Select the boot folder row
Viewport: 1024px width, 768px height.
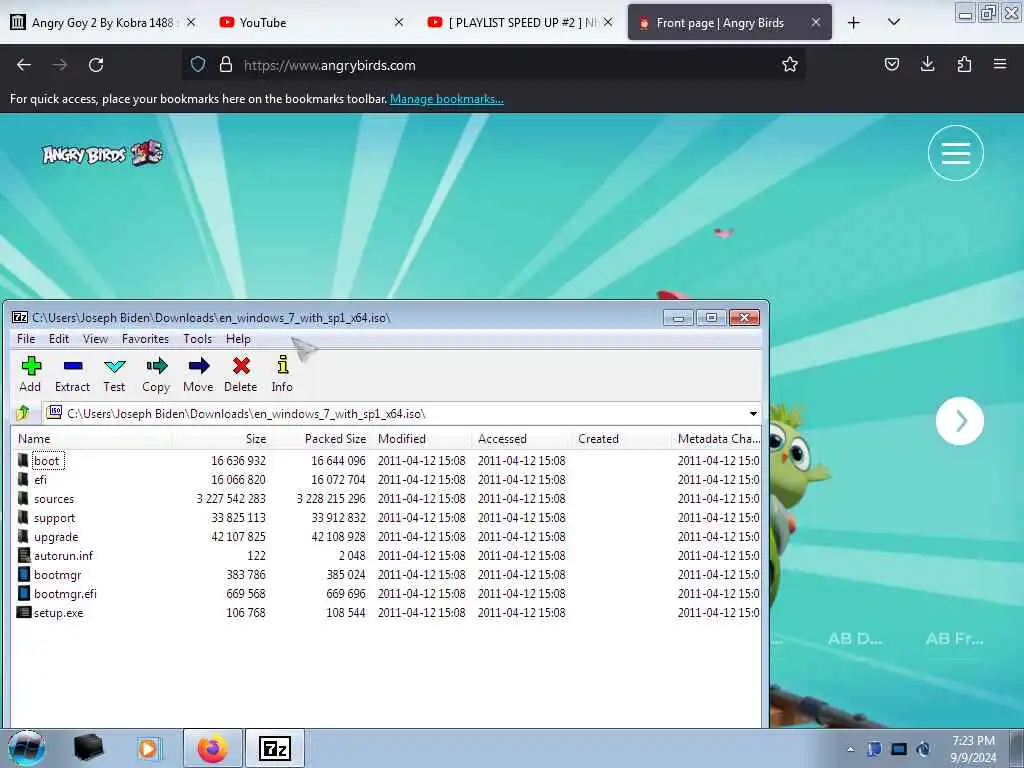click(x=385, y=461)
